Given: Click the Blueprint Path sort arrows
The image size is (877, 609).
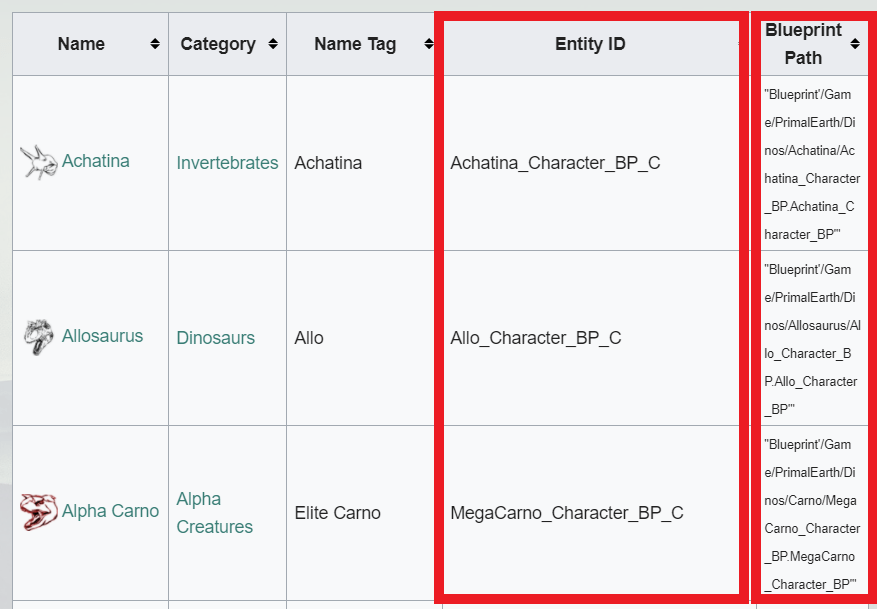Looking at the screenshot, I should 855,44.
